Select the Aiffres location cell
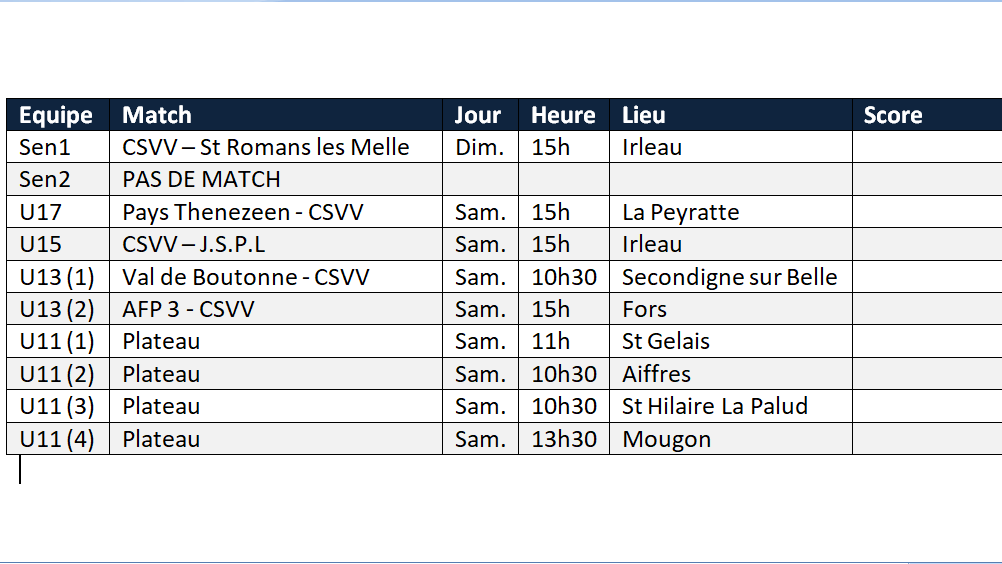The height and width of the screenshot is (564, 1002). [x=656, y=374]
